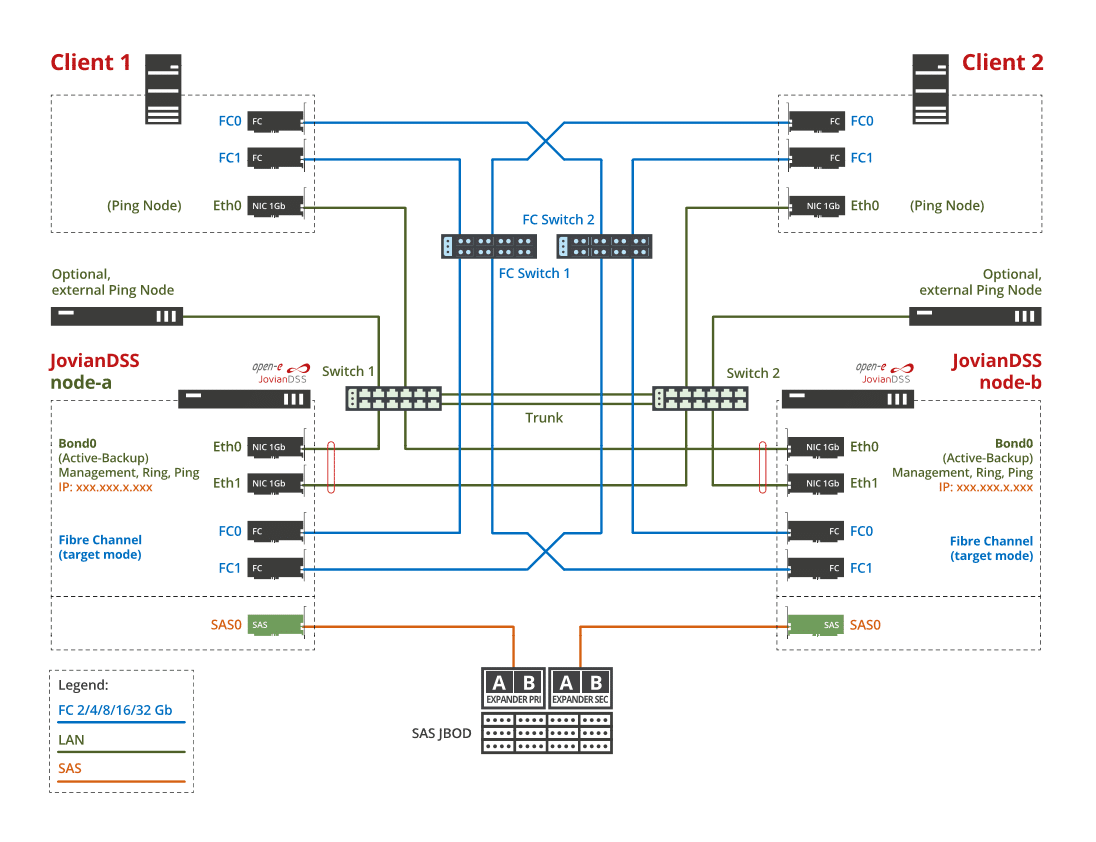Image resolution: width=1096 pixels, height=842 pixels.
Task: Click the Switch 1 LAN switch icon
Action: (394, 399)
